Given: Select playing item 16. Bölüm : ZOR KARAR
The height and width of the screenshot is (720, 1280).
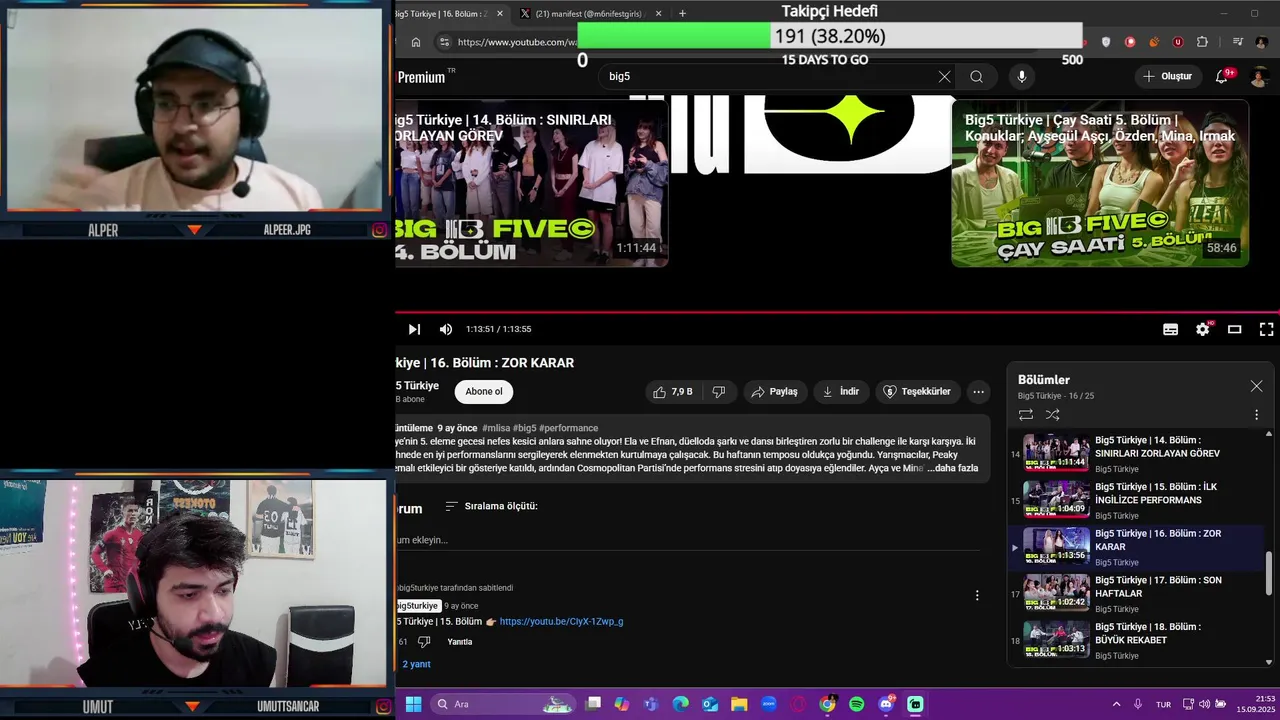Looking at the screenshot, I should click(1136, 548).
